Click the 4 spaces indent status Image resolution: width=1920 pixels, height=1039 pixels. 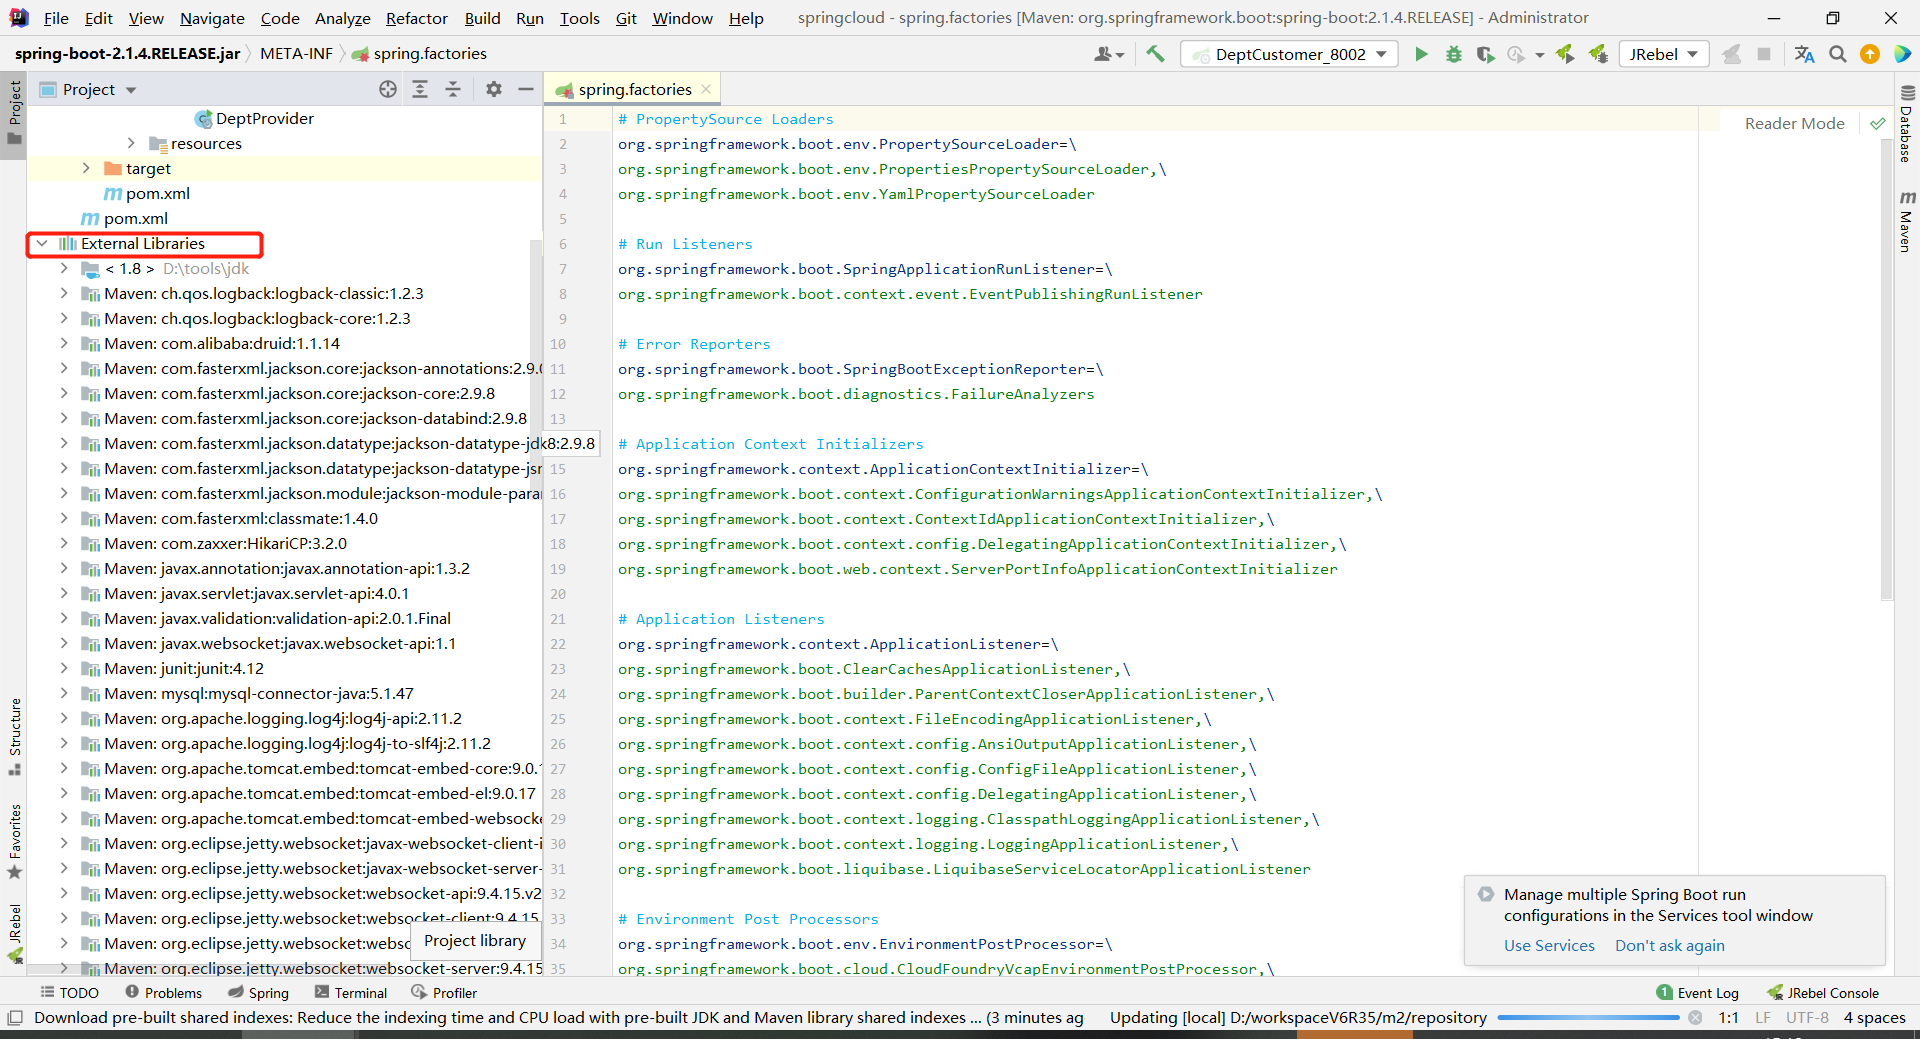(1874, 1018)
